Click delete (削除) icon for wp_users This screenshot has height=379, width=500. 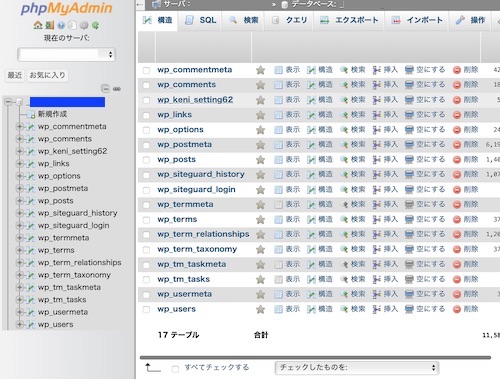click(457, 309)
